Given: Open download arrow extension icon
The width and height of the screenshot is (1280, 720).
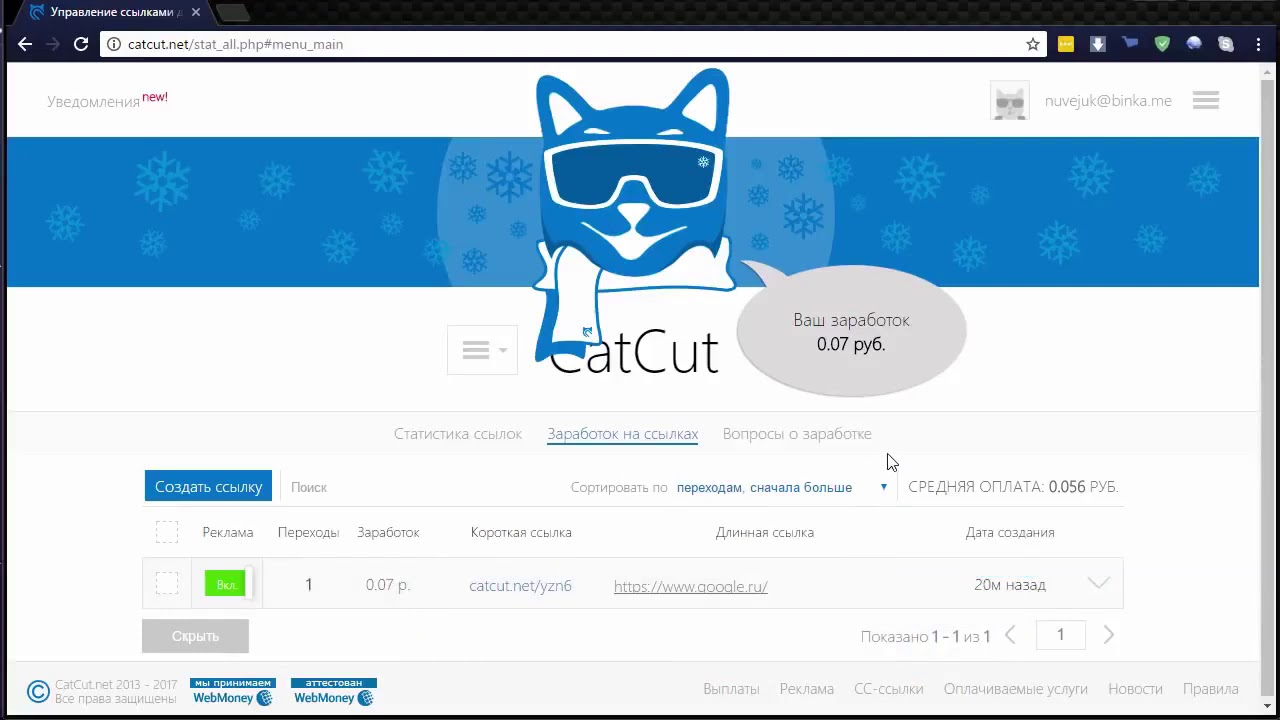Looking at the screenshot, I should (1098, 44).
